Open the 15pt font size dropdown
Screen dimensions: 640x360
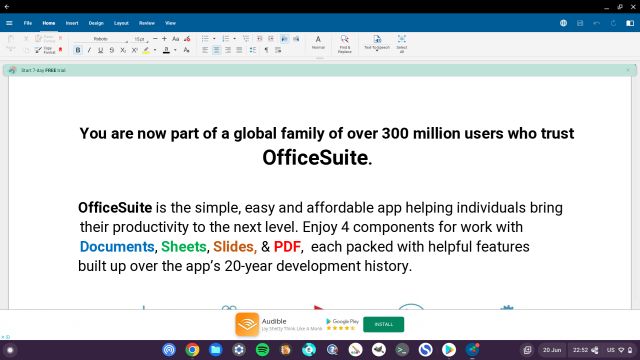click(x=140, y=39)
